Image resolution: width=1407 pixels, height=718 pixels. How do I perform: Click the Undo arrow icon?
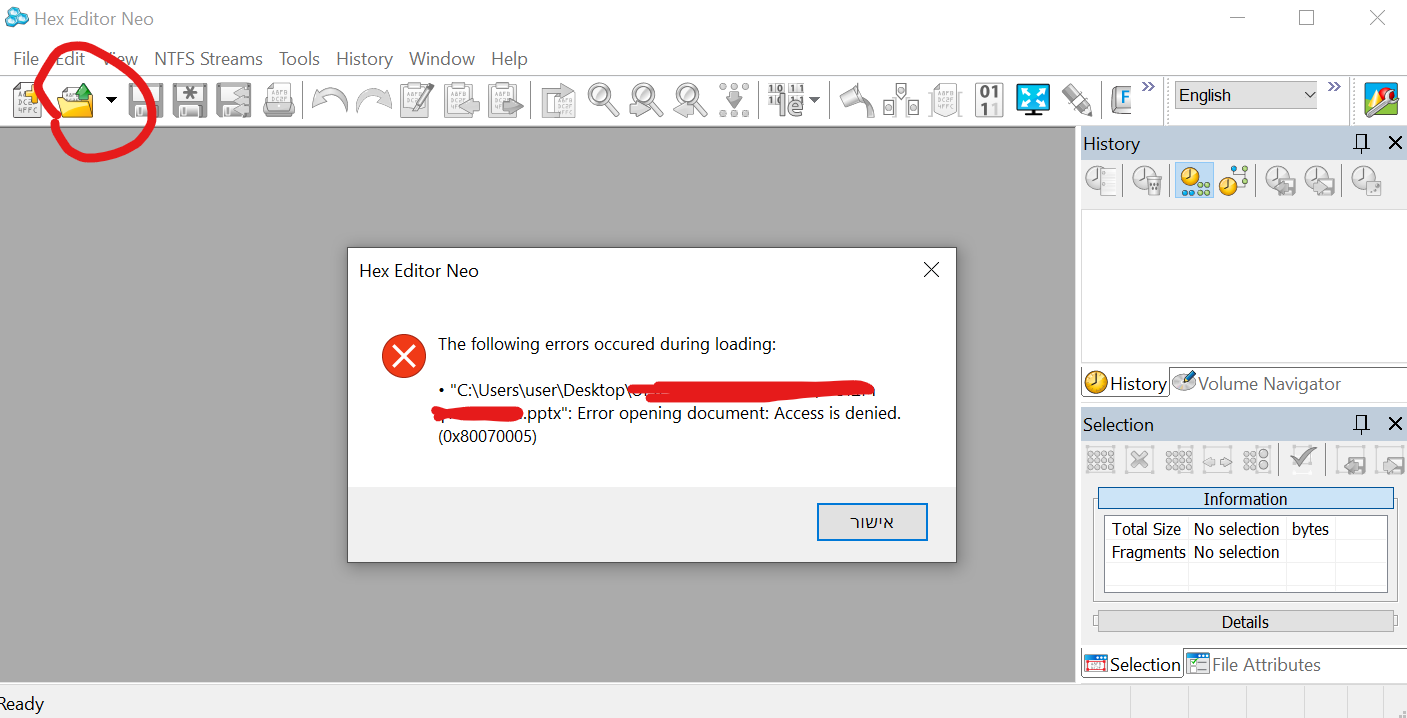[x=330, y=100]
